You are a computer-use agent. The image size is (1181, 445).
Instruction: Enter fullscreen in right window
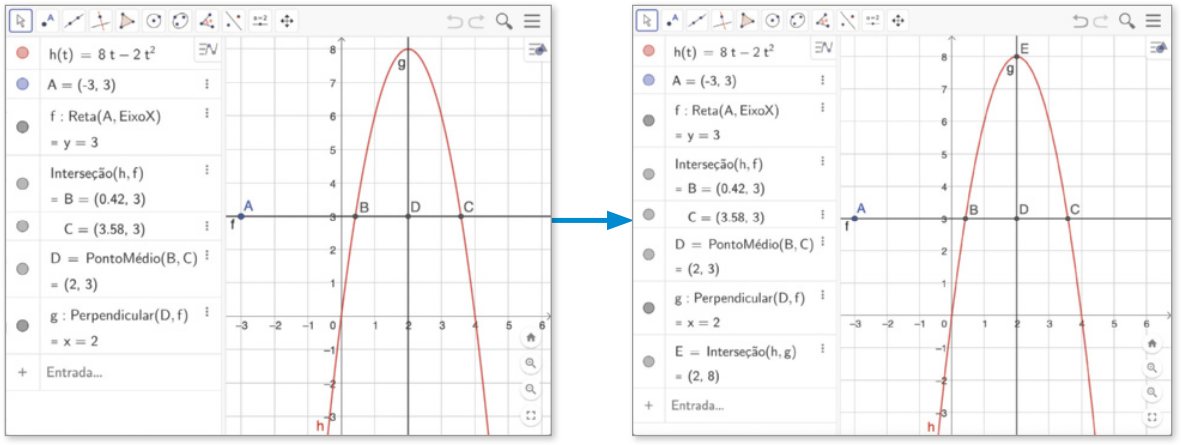click(x=1152, y=416)
